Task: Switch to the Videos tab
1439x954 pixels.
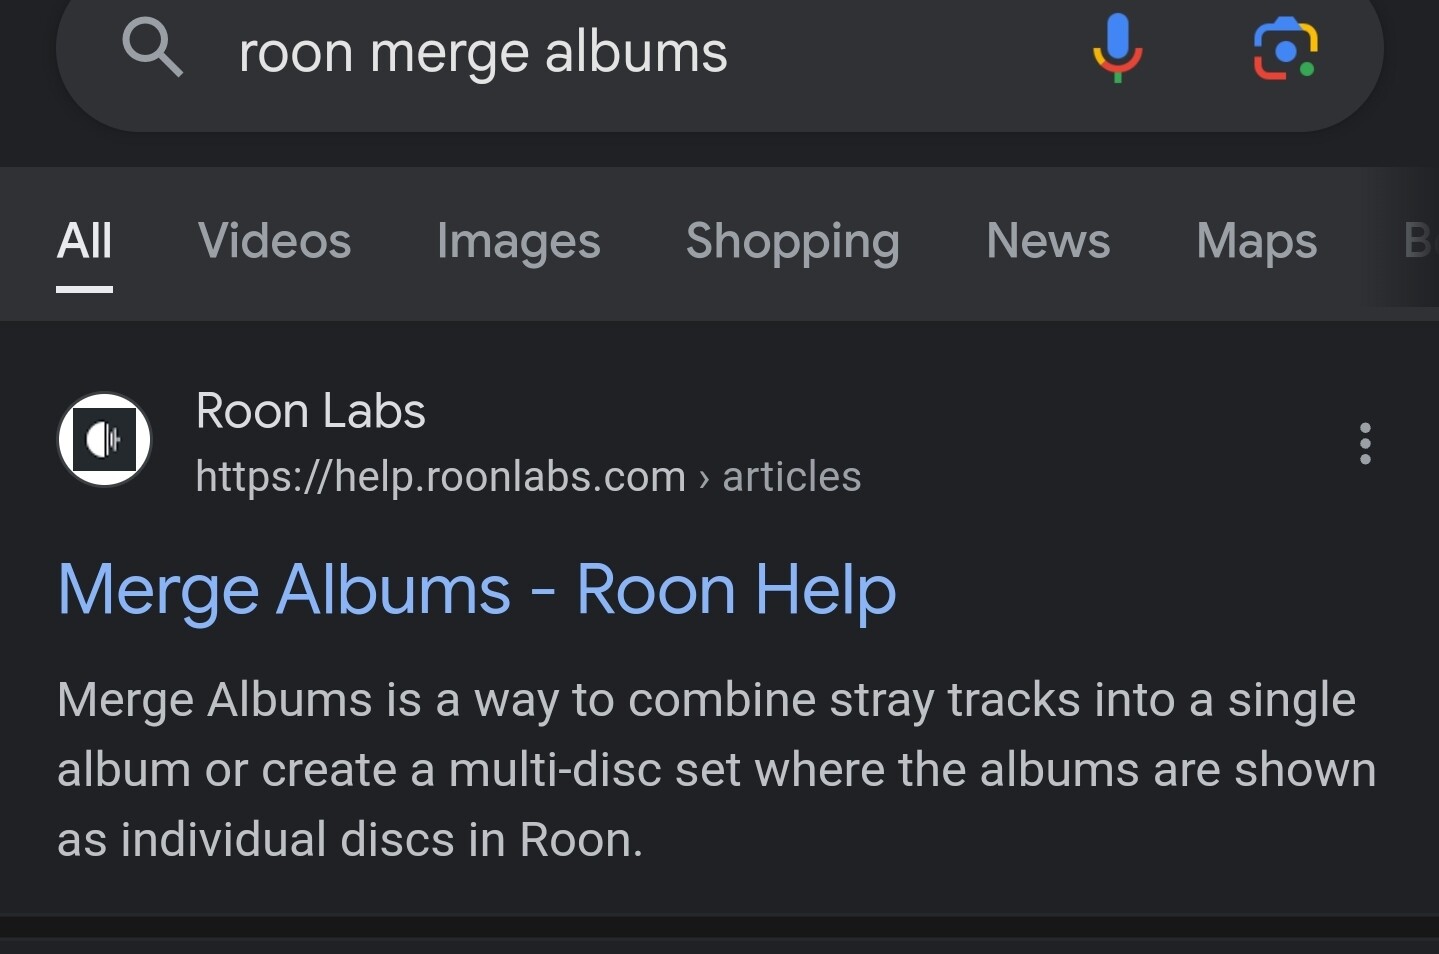Action: (x=275, y=241)
